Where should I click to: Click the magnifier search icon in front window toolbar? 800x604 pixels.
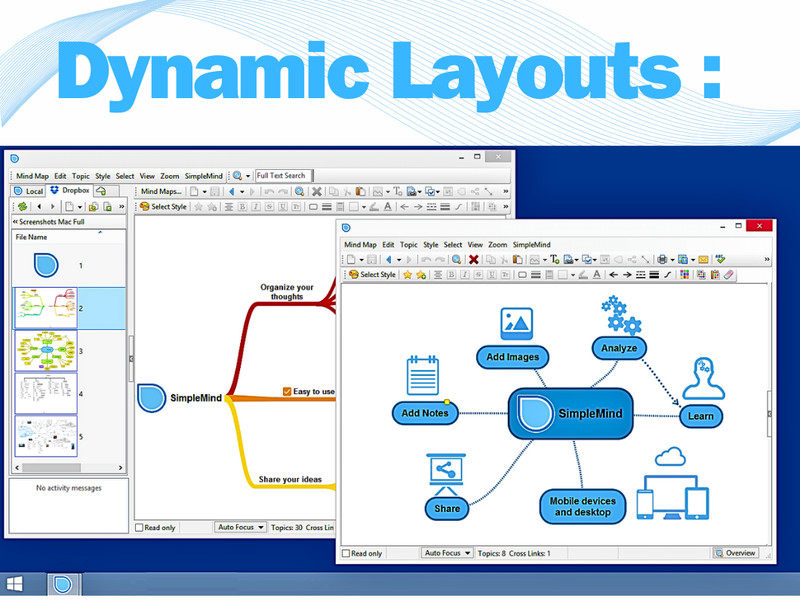(x=456, y=259)
